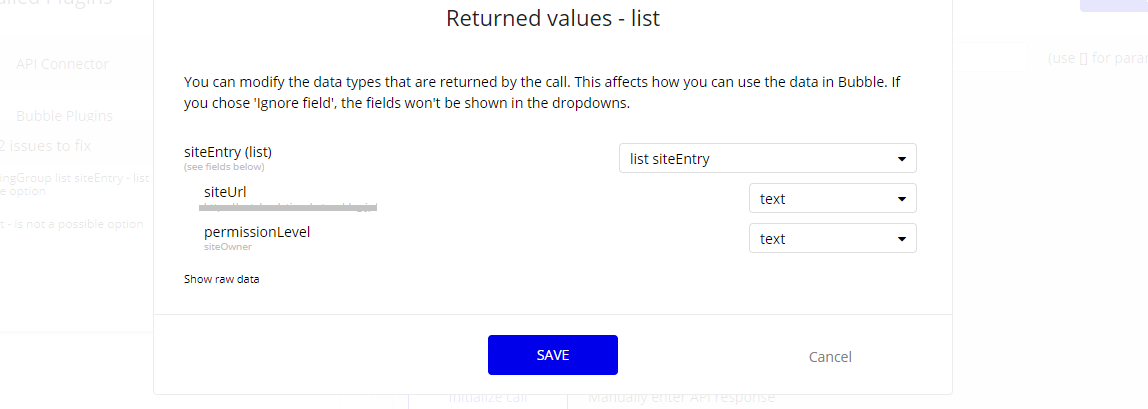This screenshot has width=1148, height=409.
Task: Click the 'siteEntry (list)' field label
Action: coord(228,152)
